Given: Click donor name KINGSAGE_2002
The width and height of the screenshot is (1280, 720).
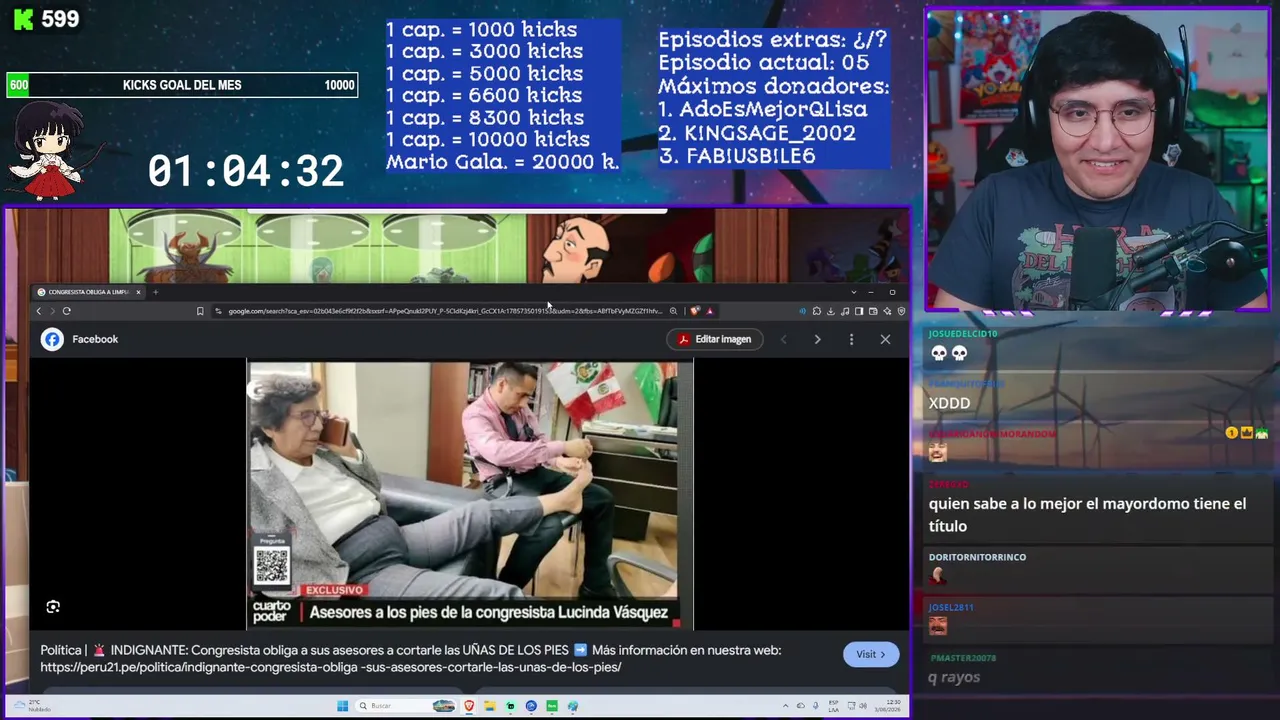Looking at the screenshot, I should tap(770, 133).
